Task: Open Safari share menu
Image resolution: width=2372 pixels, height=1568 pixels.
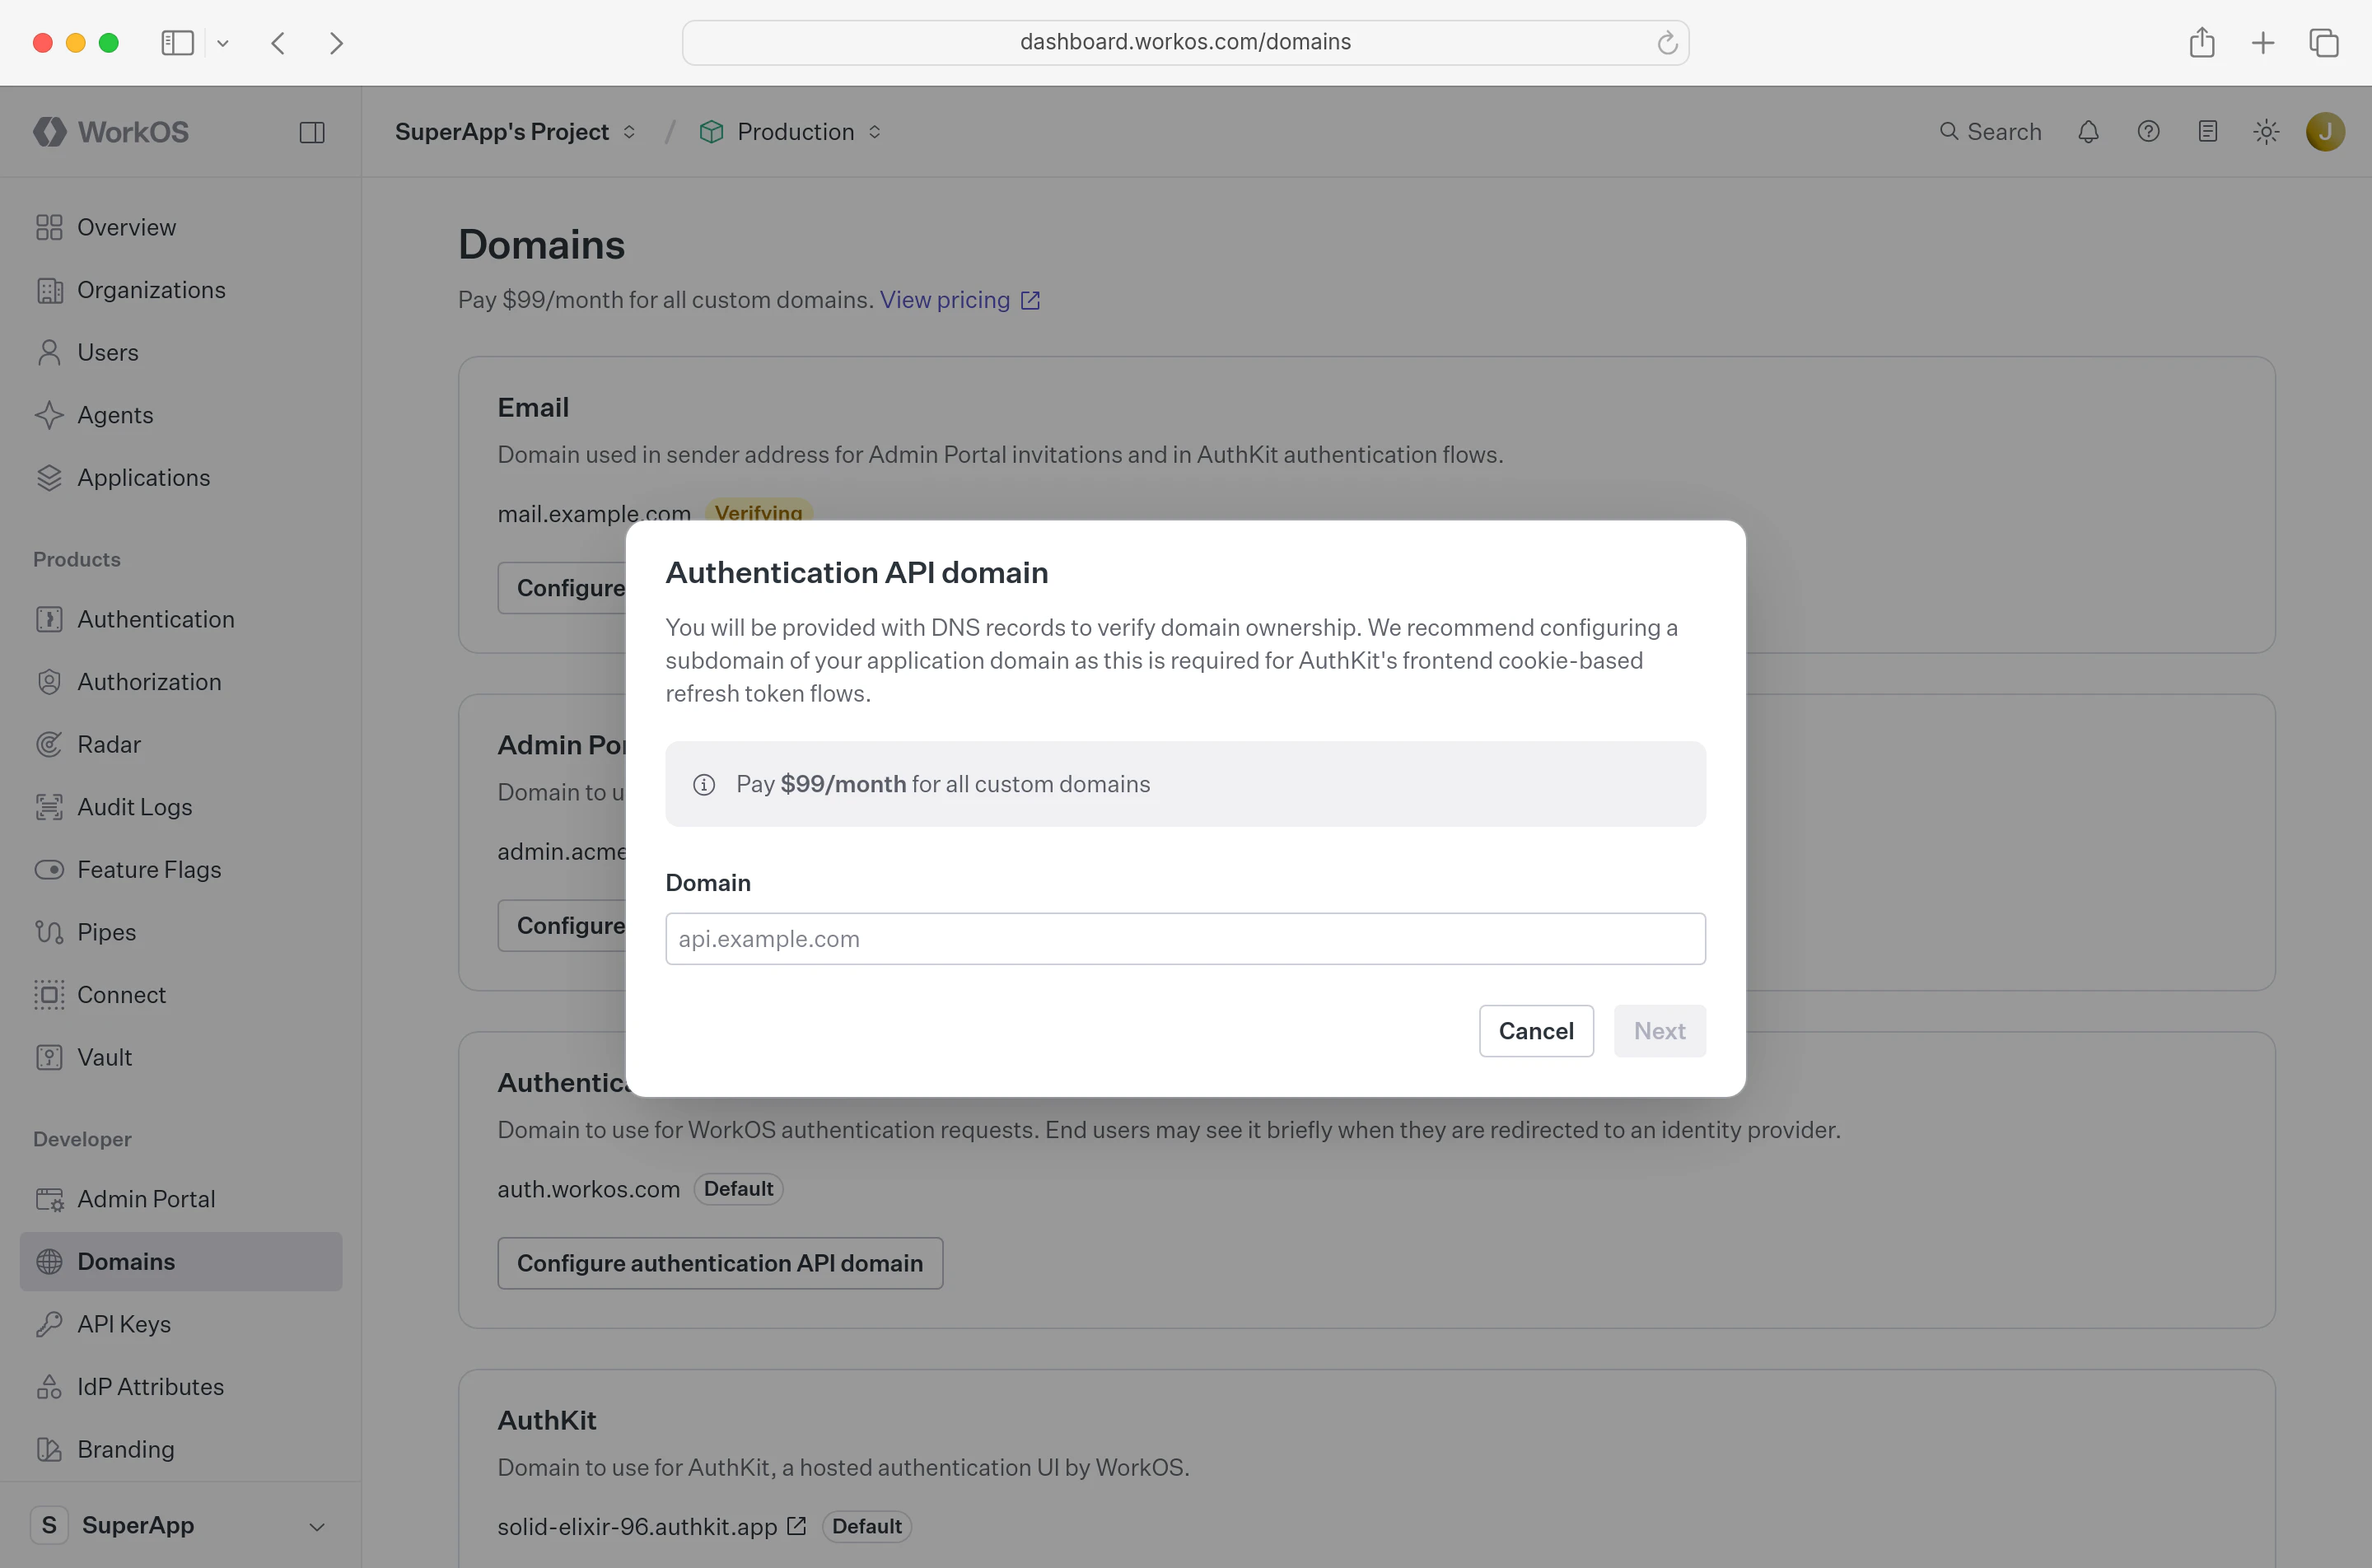Action: point(2202,42)
